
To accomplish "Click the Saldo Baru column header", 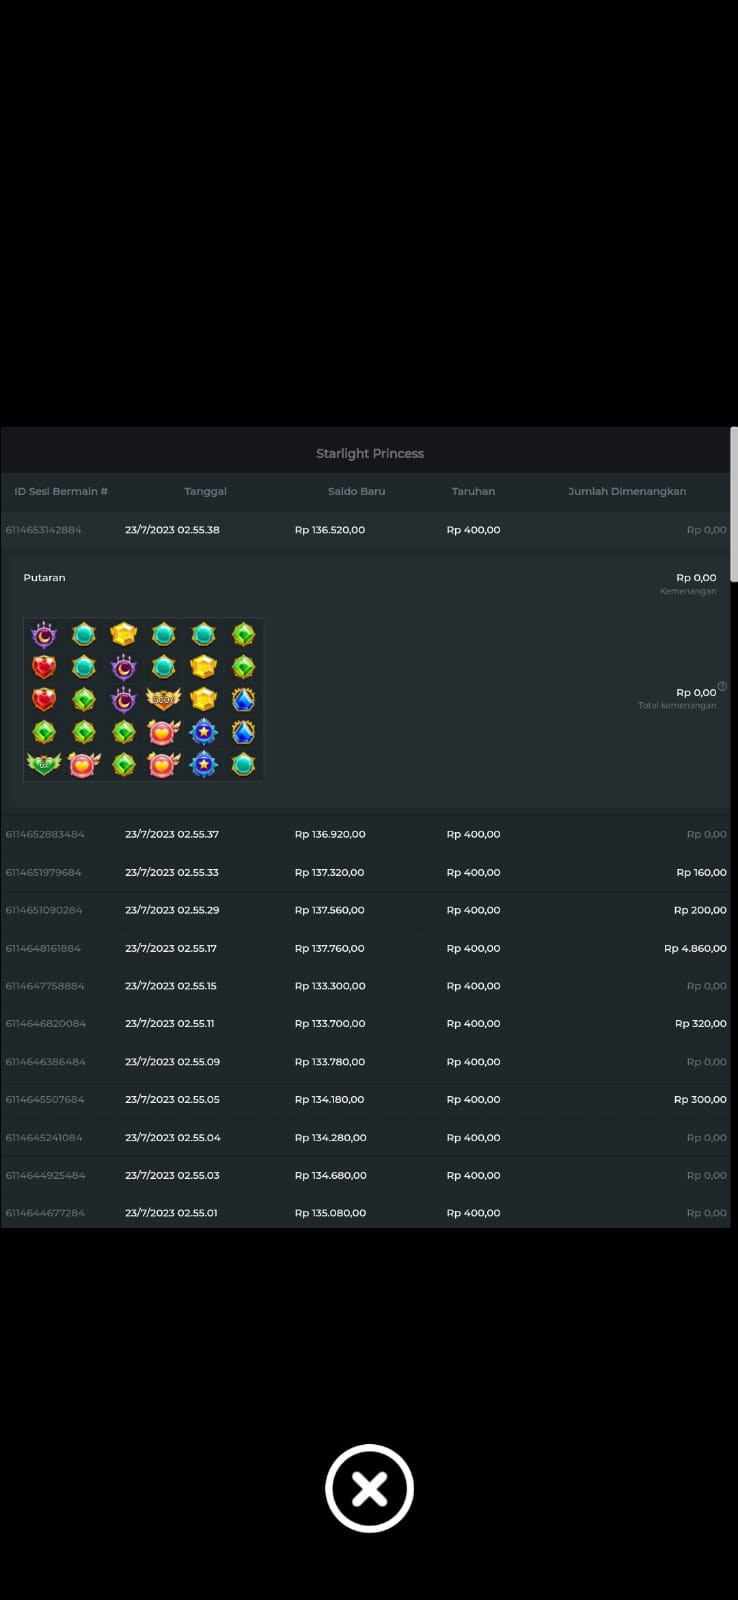I will 356,491.
